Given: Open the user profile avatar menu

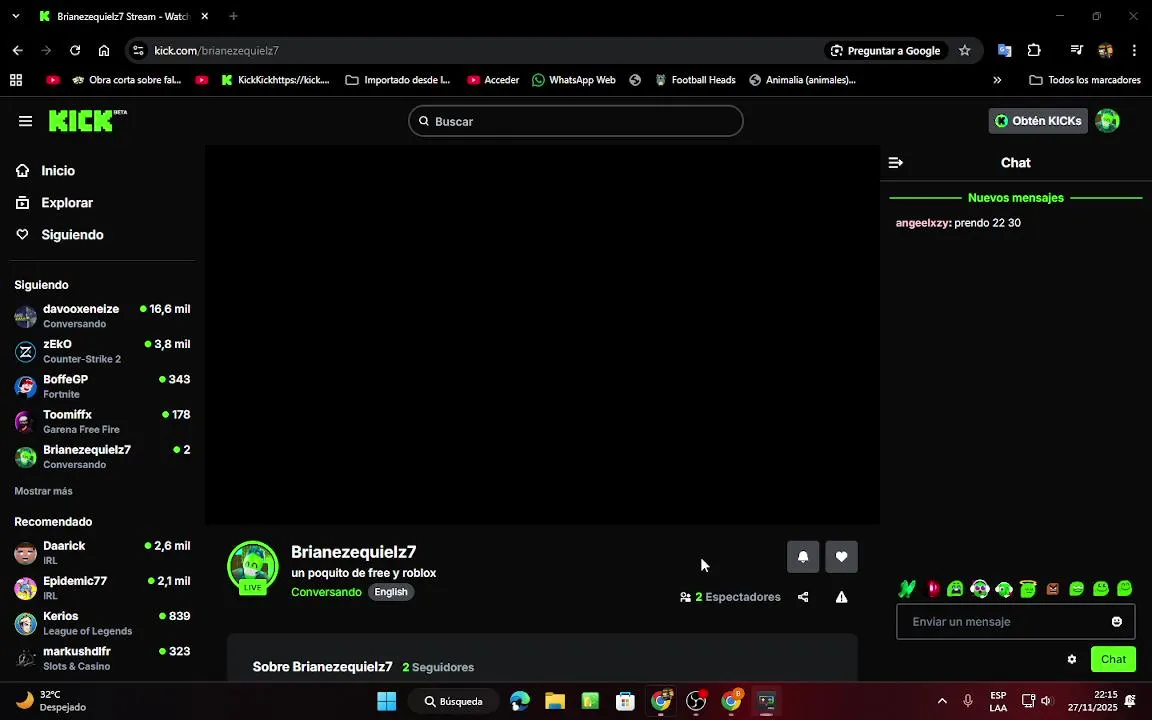Looking at the screenshot, I should point(1107,121).
